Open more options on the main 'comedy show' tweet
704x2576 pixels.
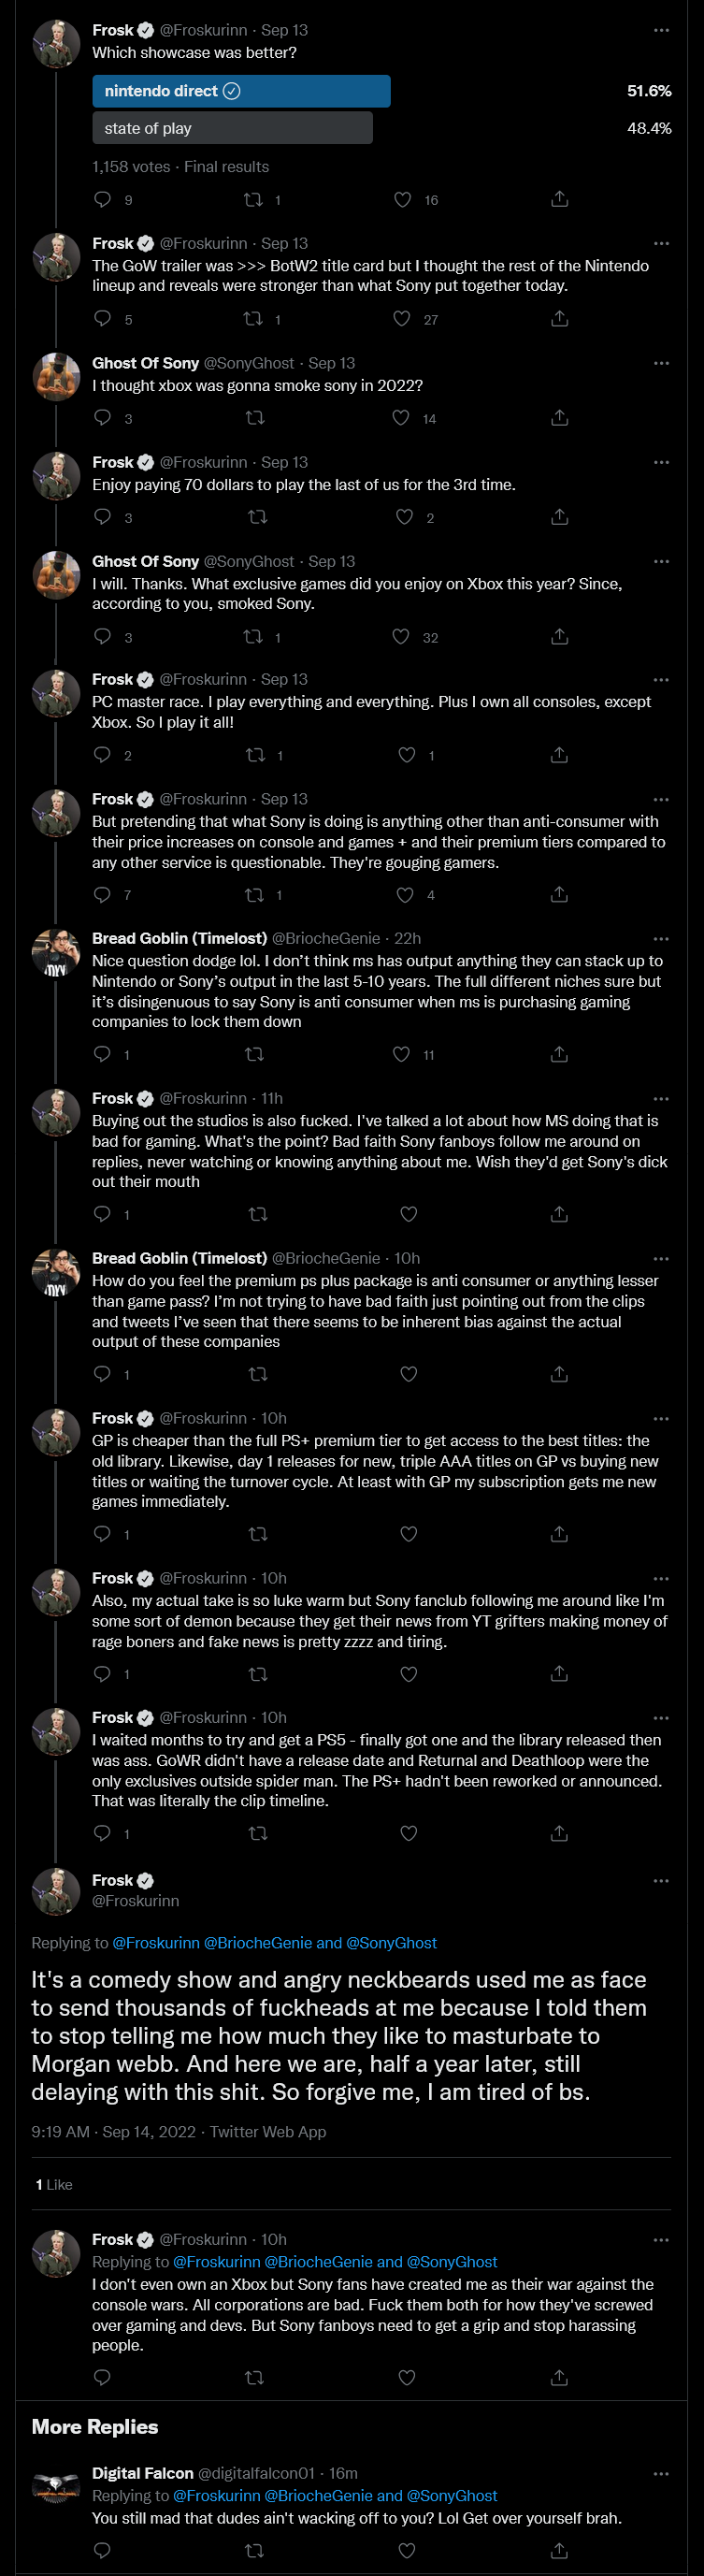tap(661, 1880)
